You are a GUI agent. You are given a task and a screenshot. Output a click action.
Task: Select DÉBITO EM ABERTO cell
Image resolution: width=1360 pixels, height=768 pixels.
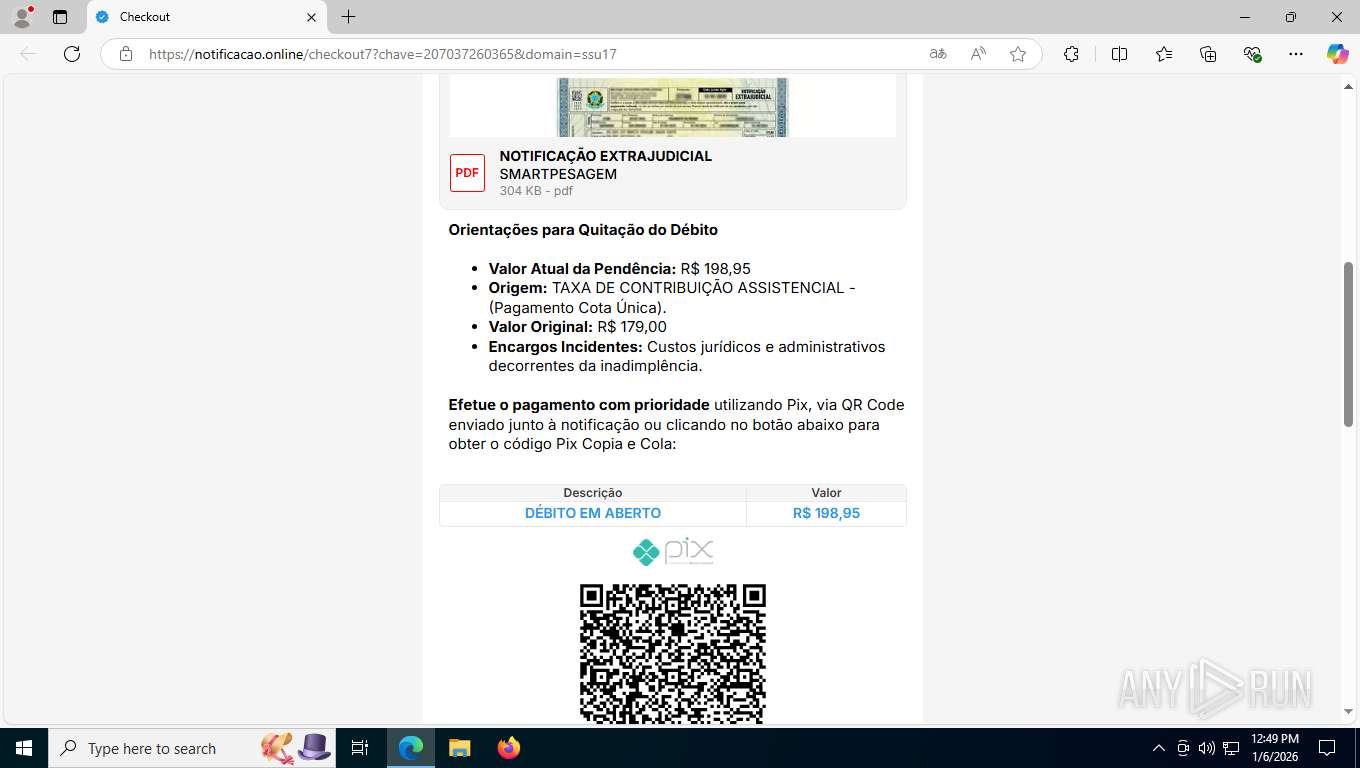coord(593,513)
